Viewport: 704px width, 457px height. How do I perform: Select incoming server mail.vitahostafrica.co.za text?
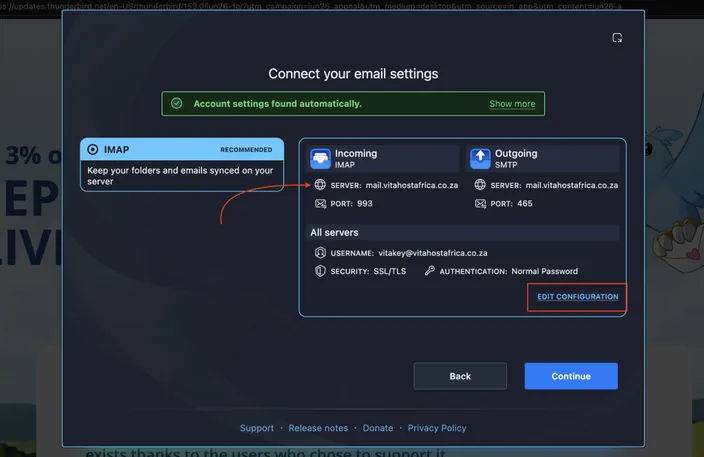pos(412,185)
